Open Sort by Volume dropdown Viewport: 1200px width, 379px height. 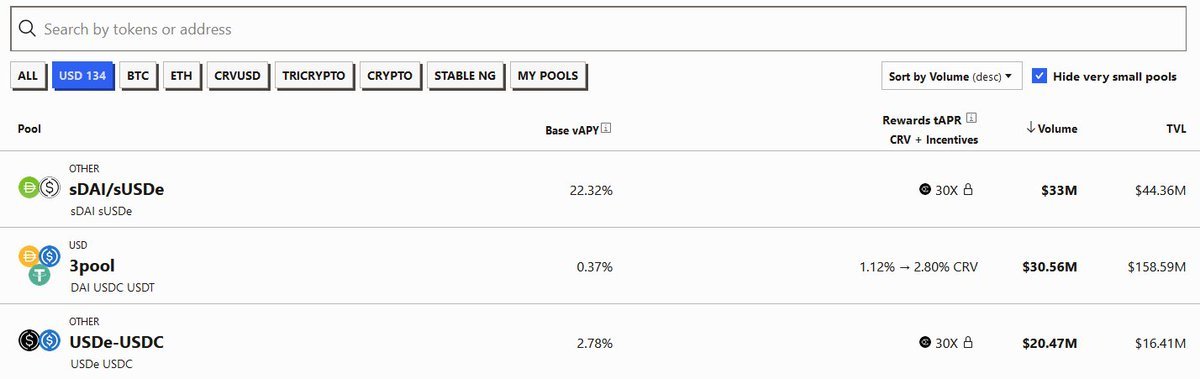951,76
